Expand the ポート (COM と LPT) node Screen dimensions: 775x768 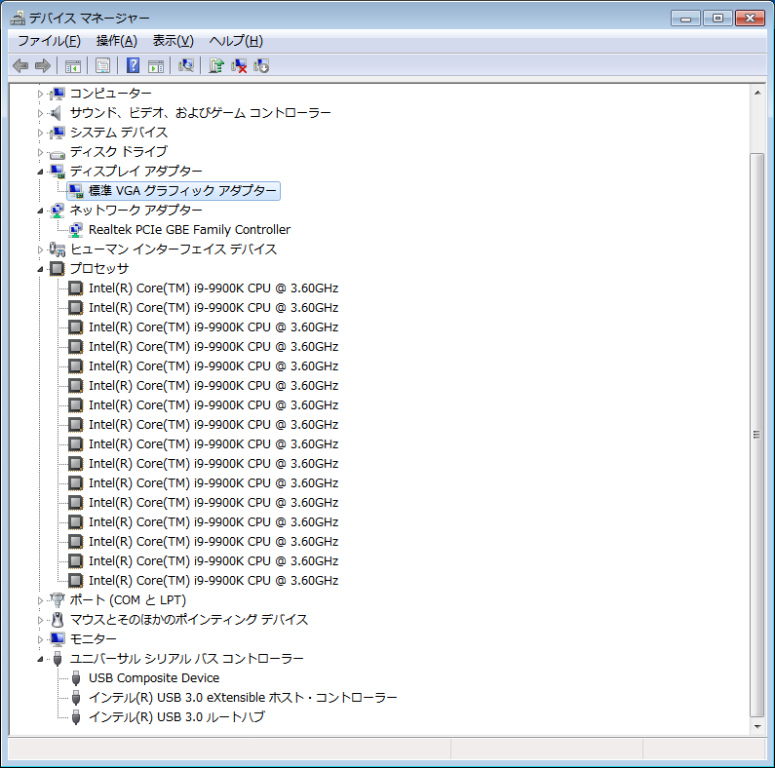tap(41, 600)
